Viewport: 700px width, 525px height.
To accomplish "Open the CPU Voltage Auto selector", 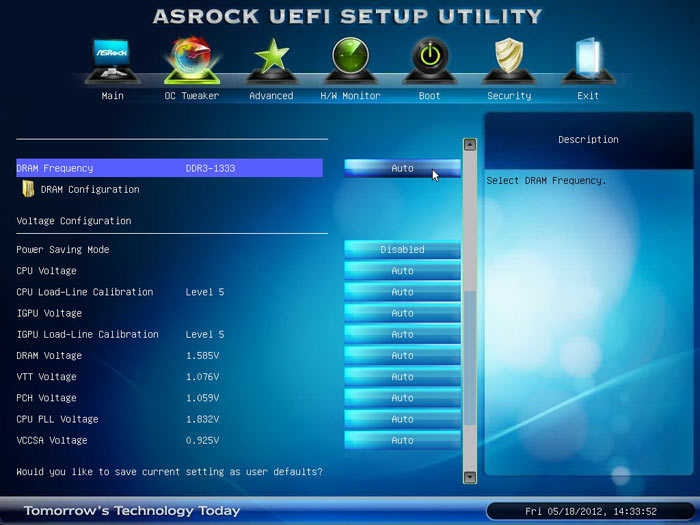I will [x=402, y=271].
